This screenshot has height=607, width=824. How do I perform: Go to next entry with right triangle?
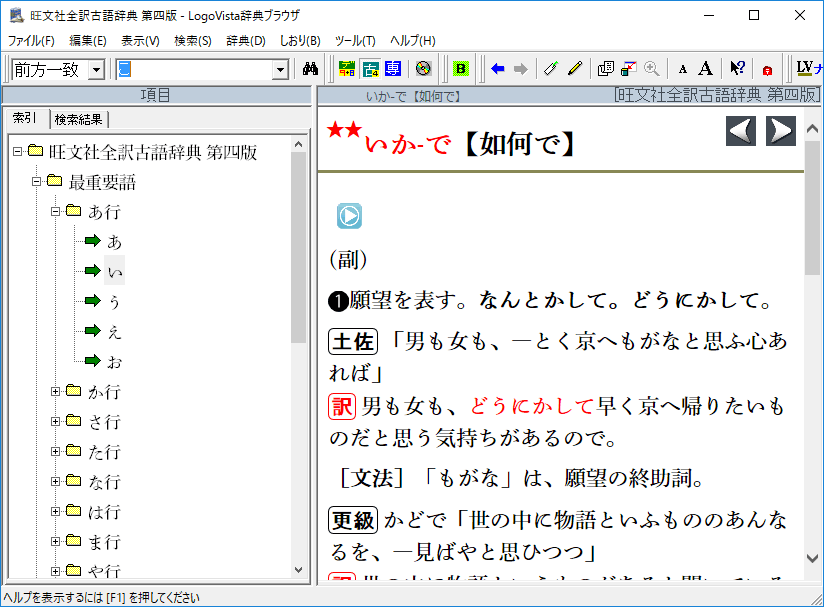(x=781, y=131)
